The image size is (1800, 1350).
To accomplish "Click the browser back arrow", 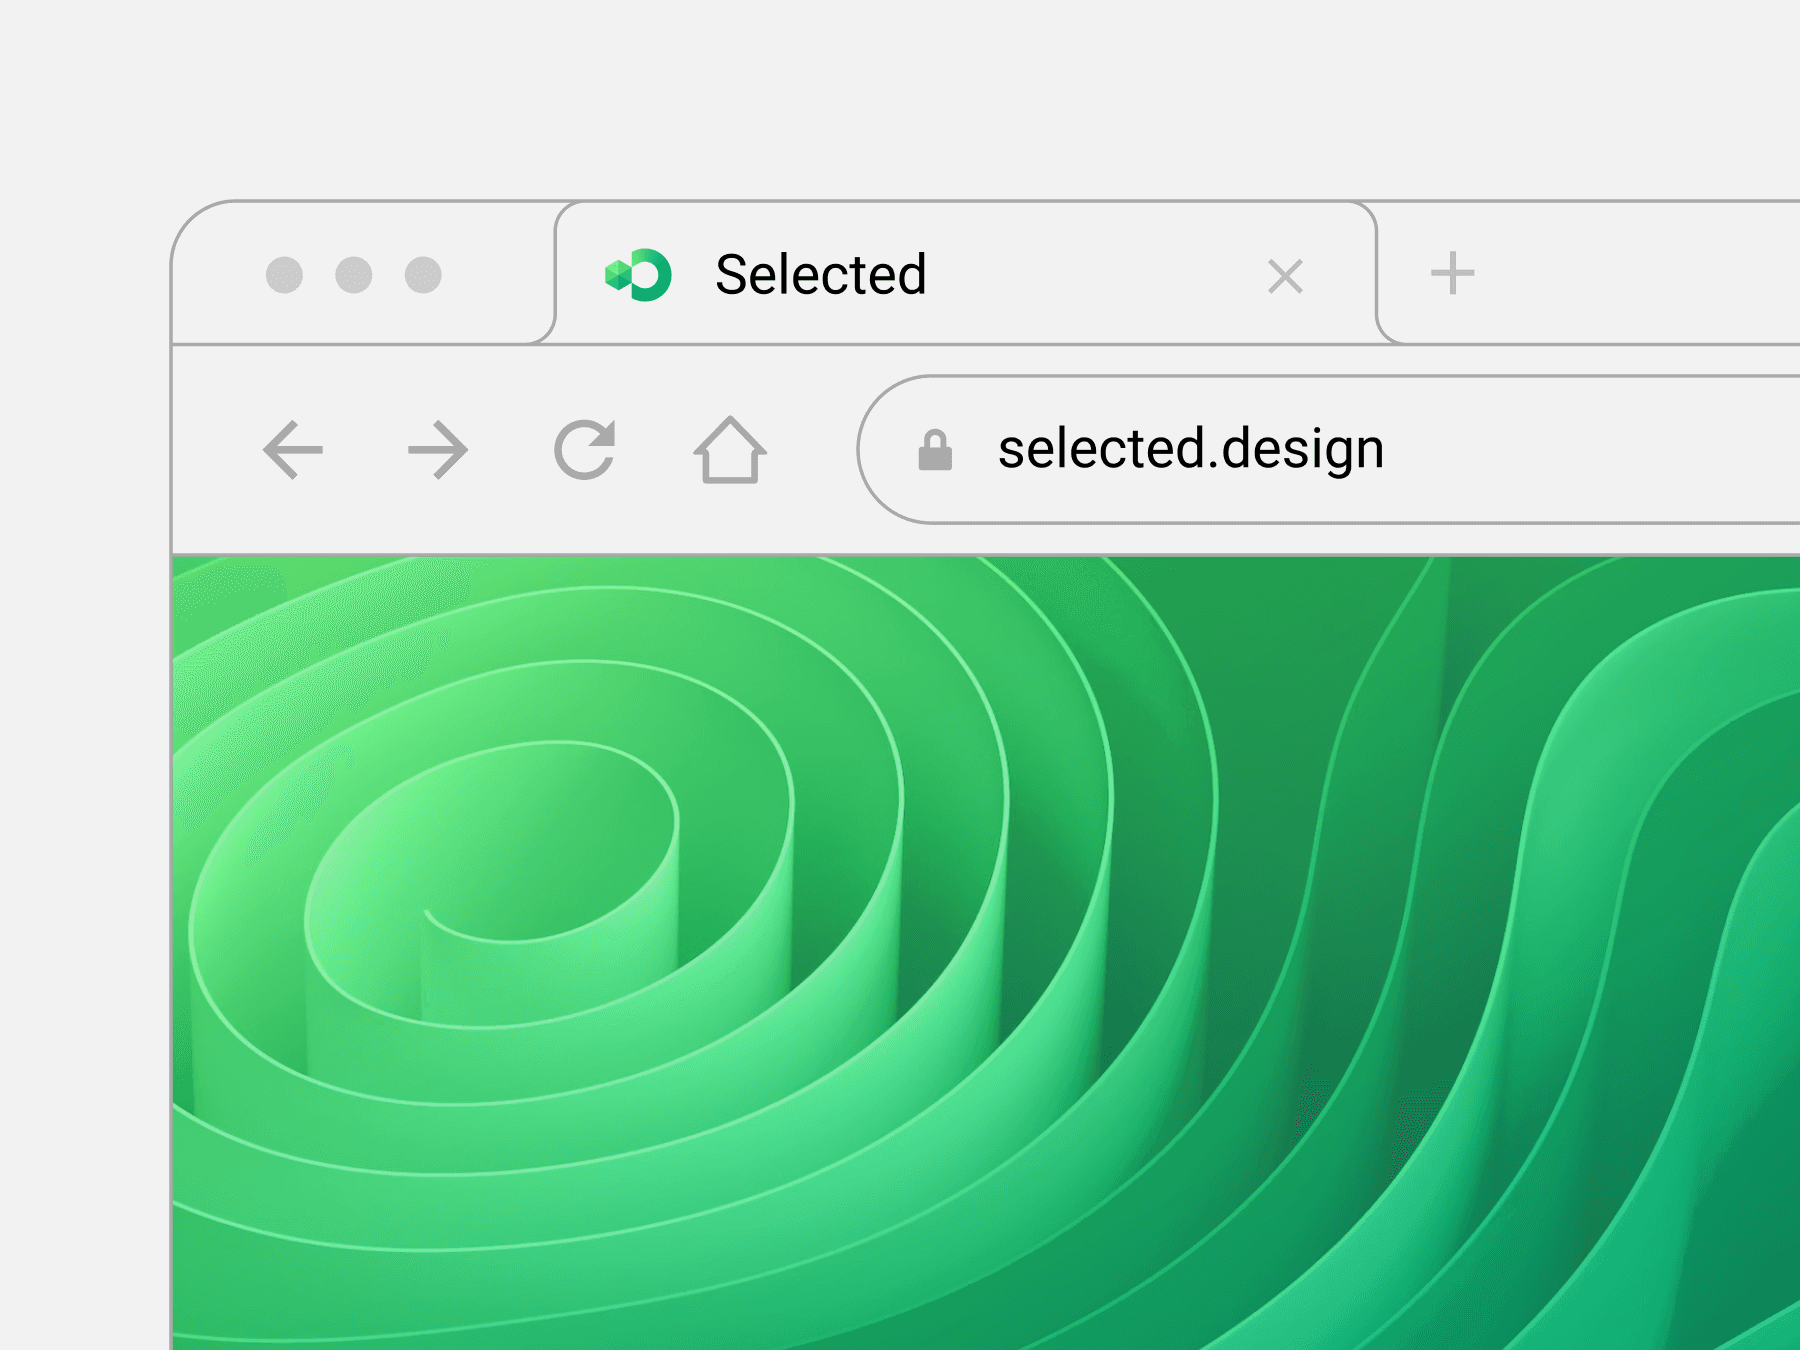I will (293, 450).
